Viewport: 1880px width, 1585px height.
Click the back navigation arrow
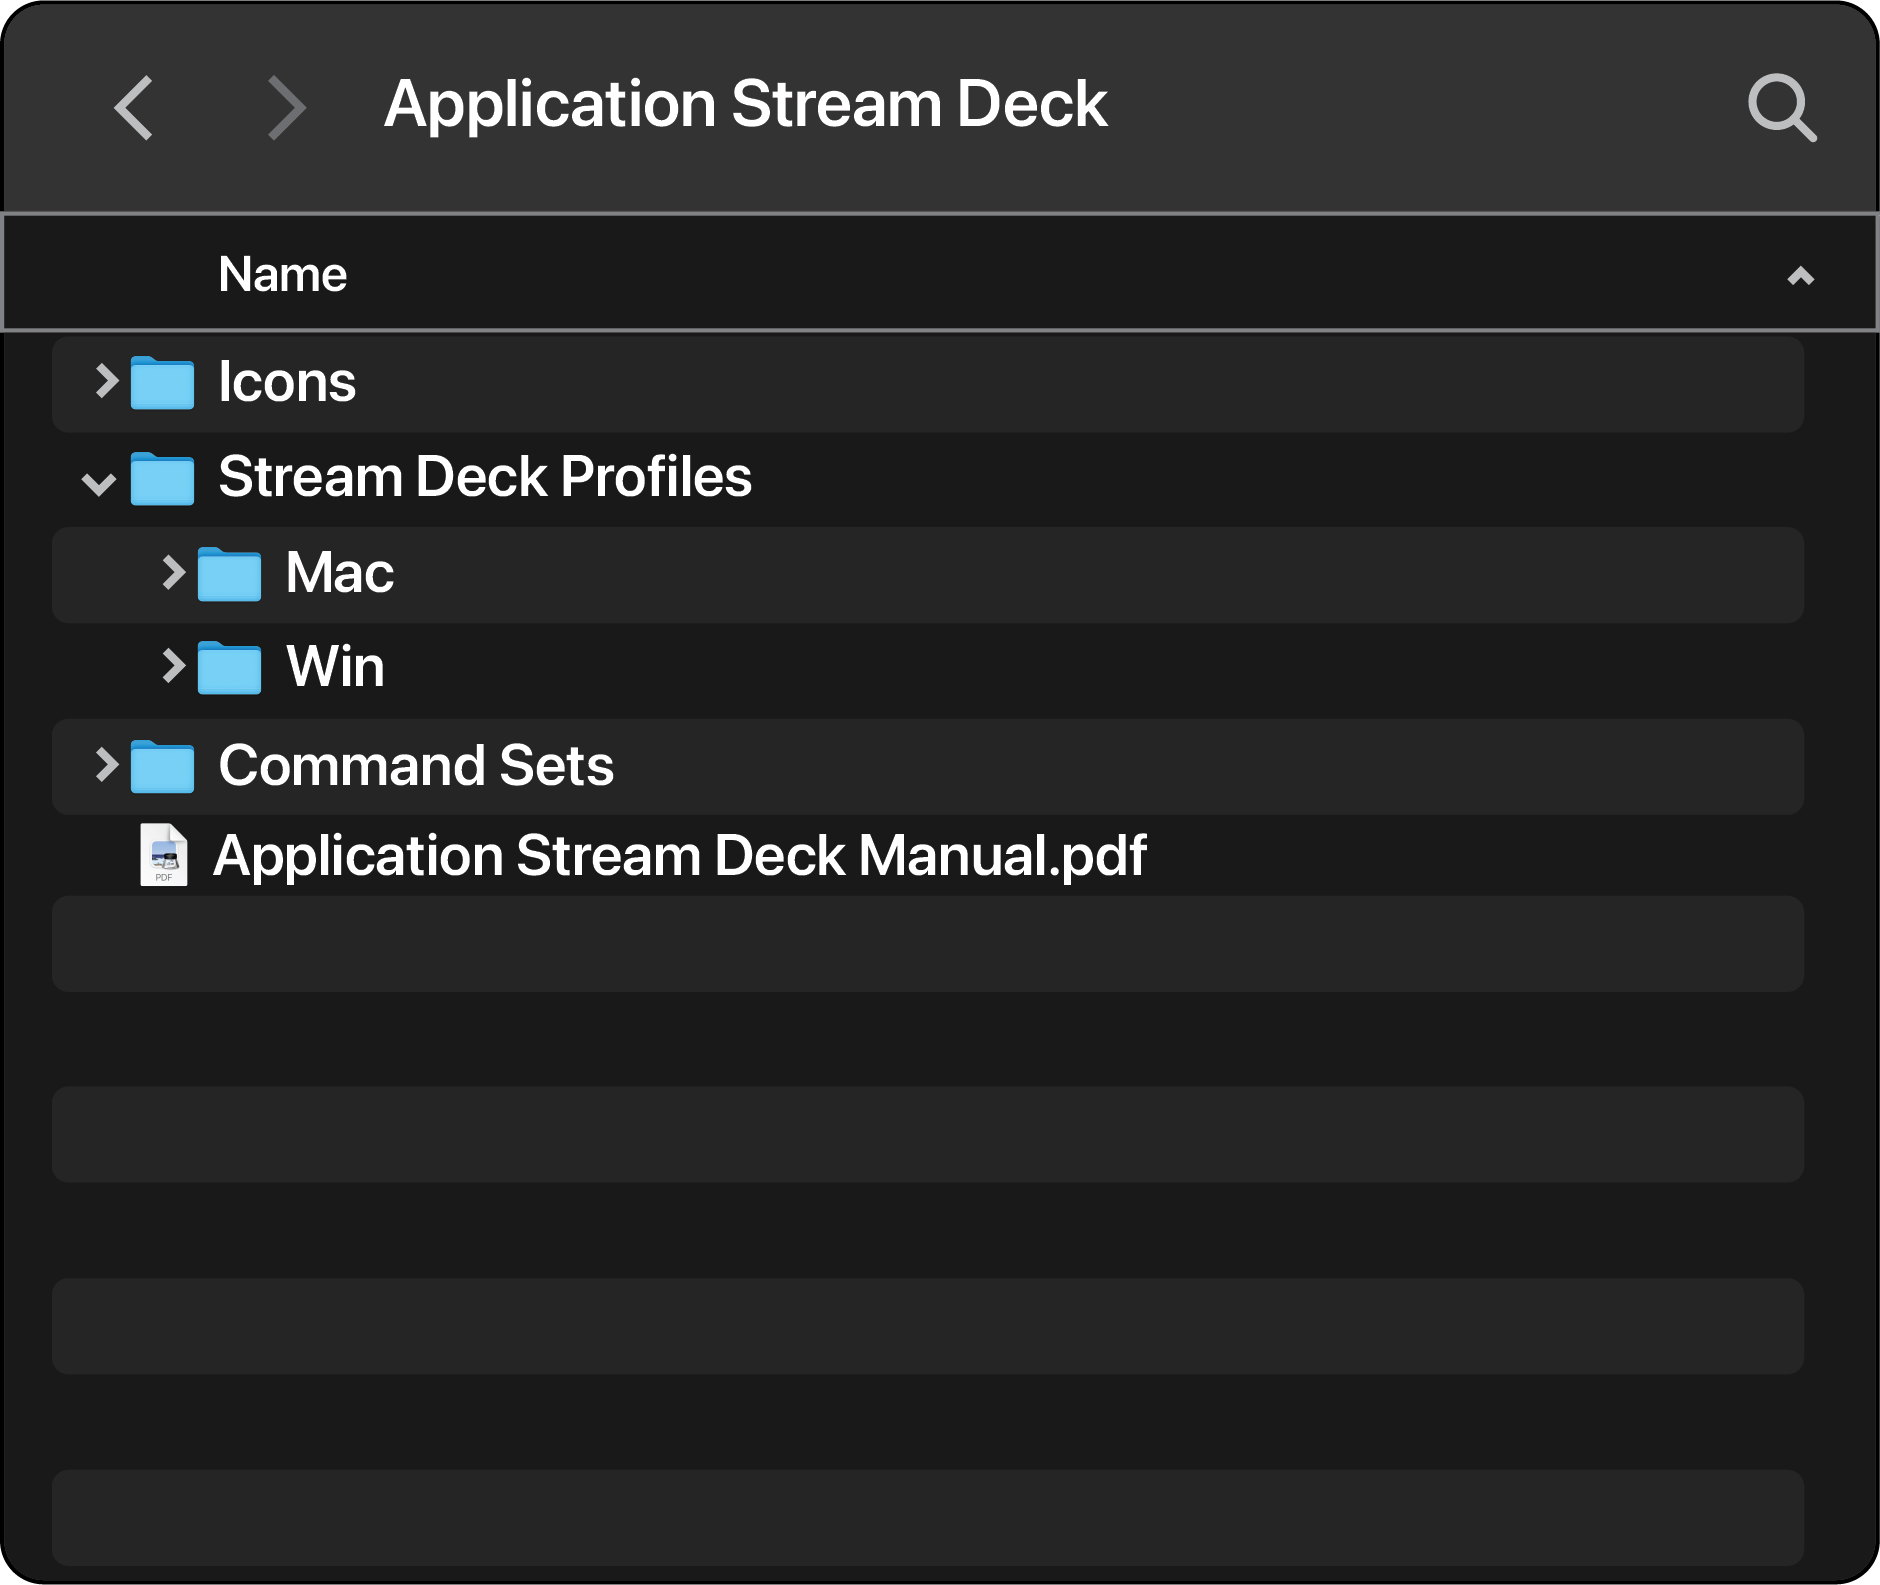(x=135, y=107)
